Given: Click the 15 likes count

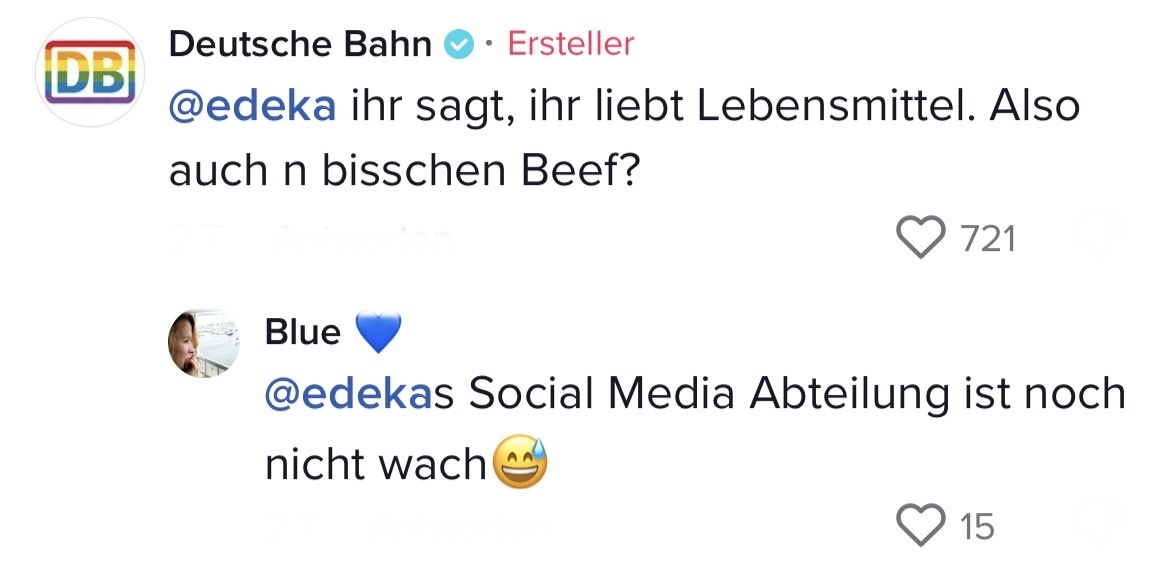Looking at the screenshot, I should (977, 525).
